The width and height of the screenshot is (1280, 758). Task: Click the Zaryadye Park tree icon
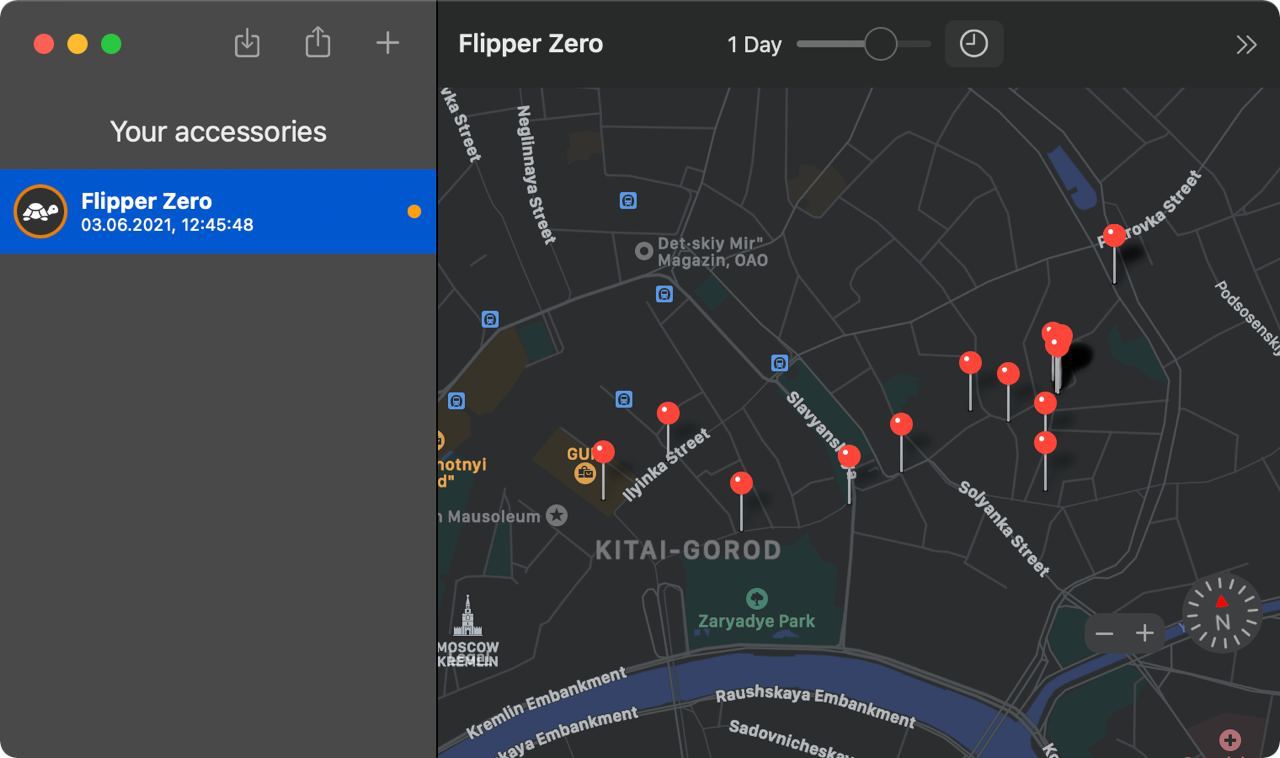point(757,599)
